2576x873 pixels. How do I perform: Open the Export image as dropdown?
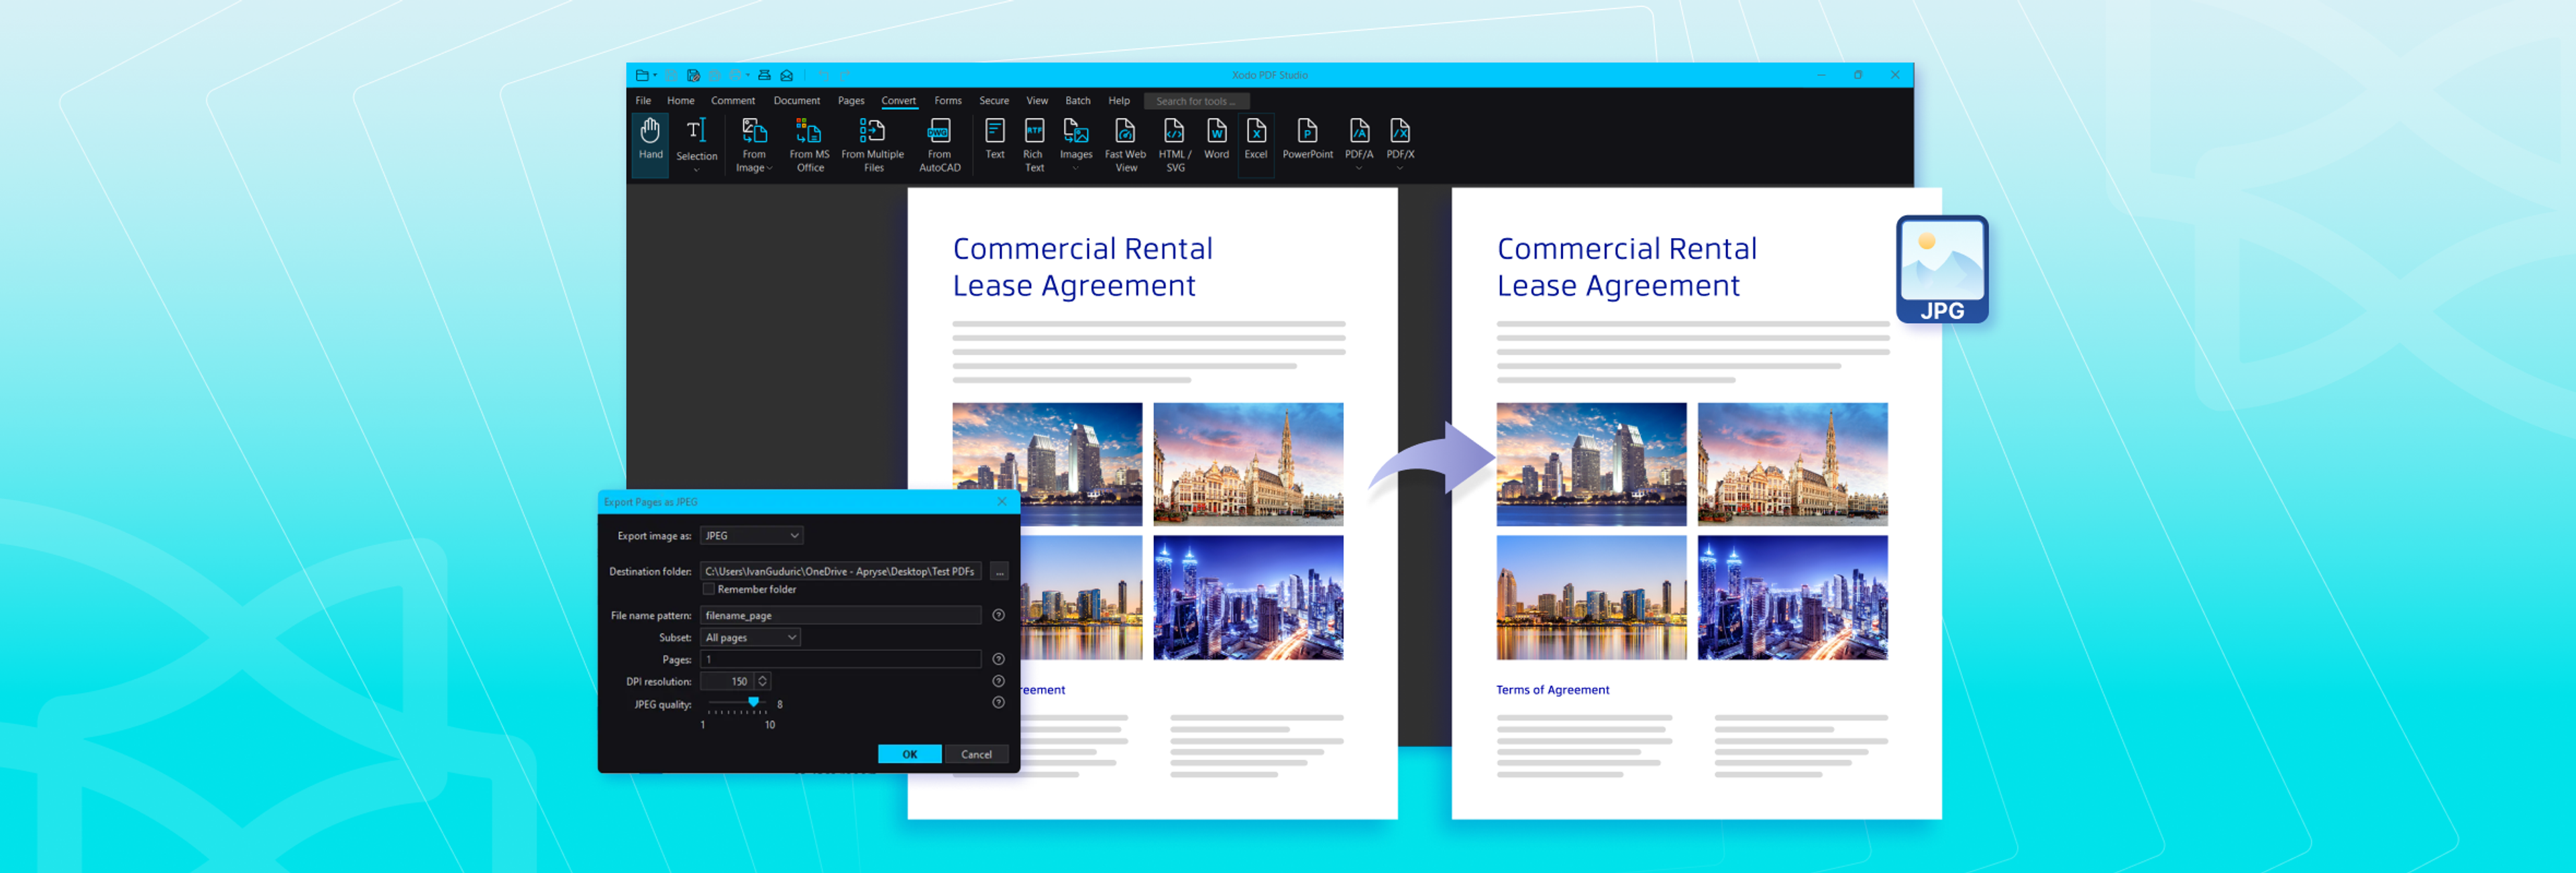point(751,536)
